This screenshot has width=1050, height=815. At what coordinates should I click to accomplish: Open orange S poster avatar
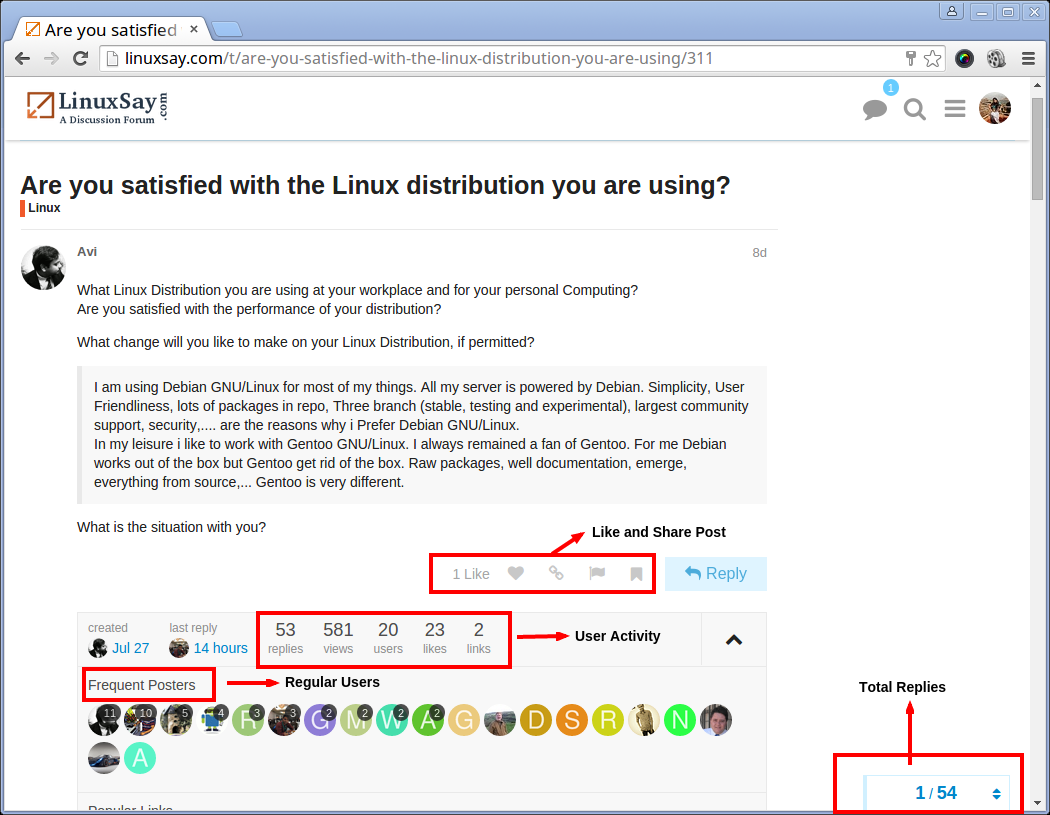[x=572, y=720]
